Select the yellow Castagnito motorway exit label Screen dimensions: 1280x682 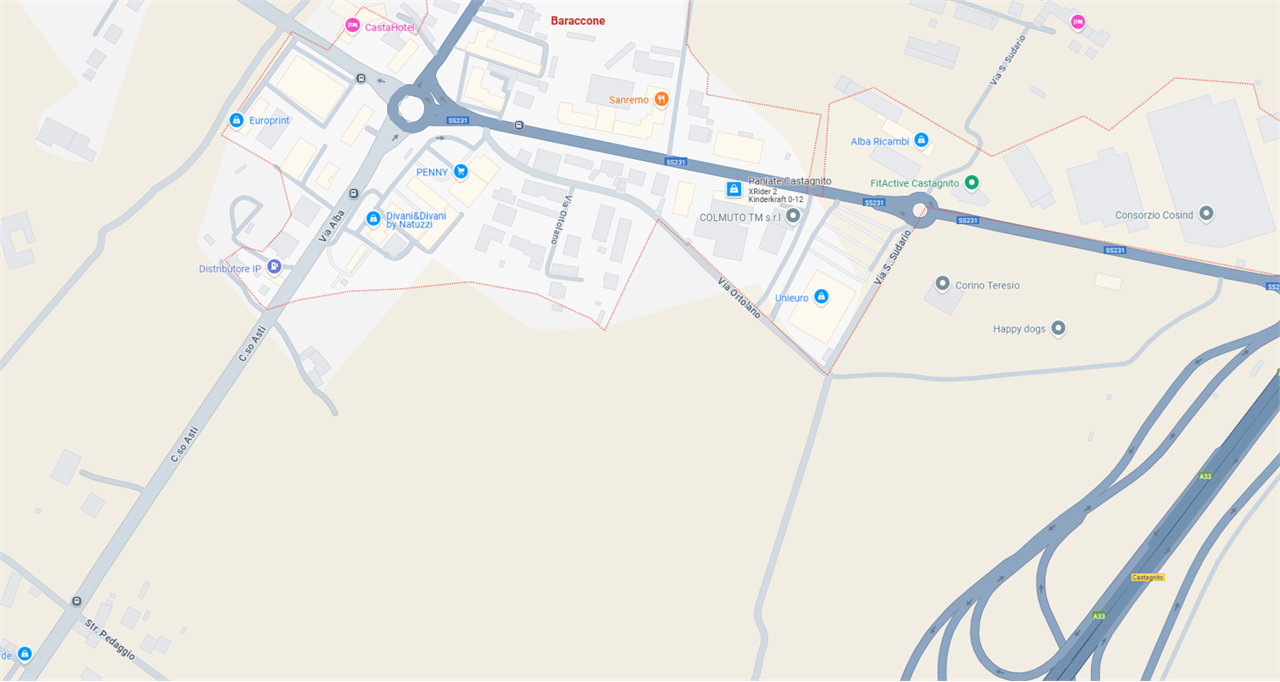1148,577
